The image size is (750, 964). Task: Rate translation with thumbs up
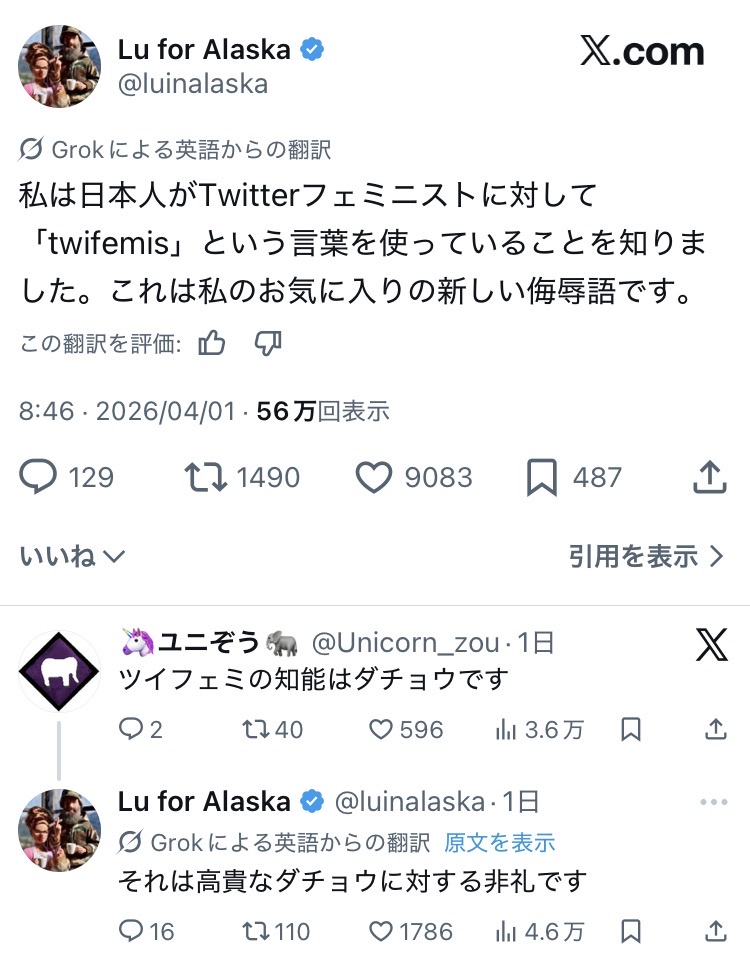[212, 345]
